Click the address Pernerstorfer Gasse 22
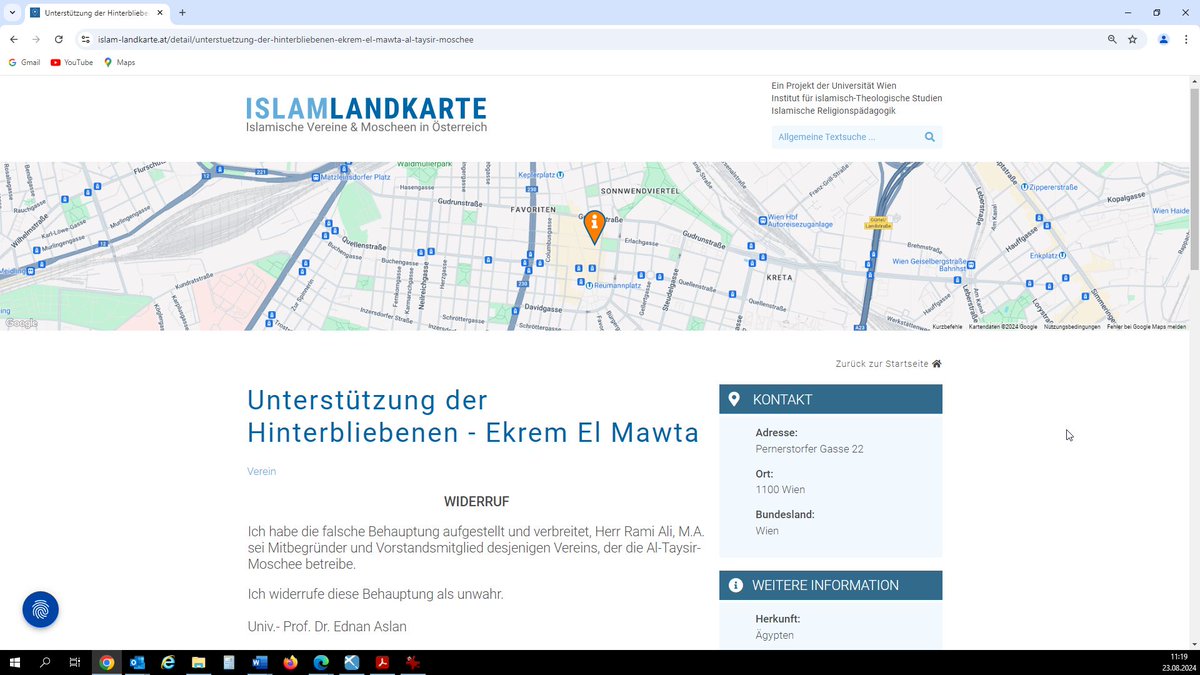 point(809,449)
